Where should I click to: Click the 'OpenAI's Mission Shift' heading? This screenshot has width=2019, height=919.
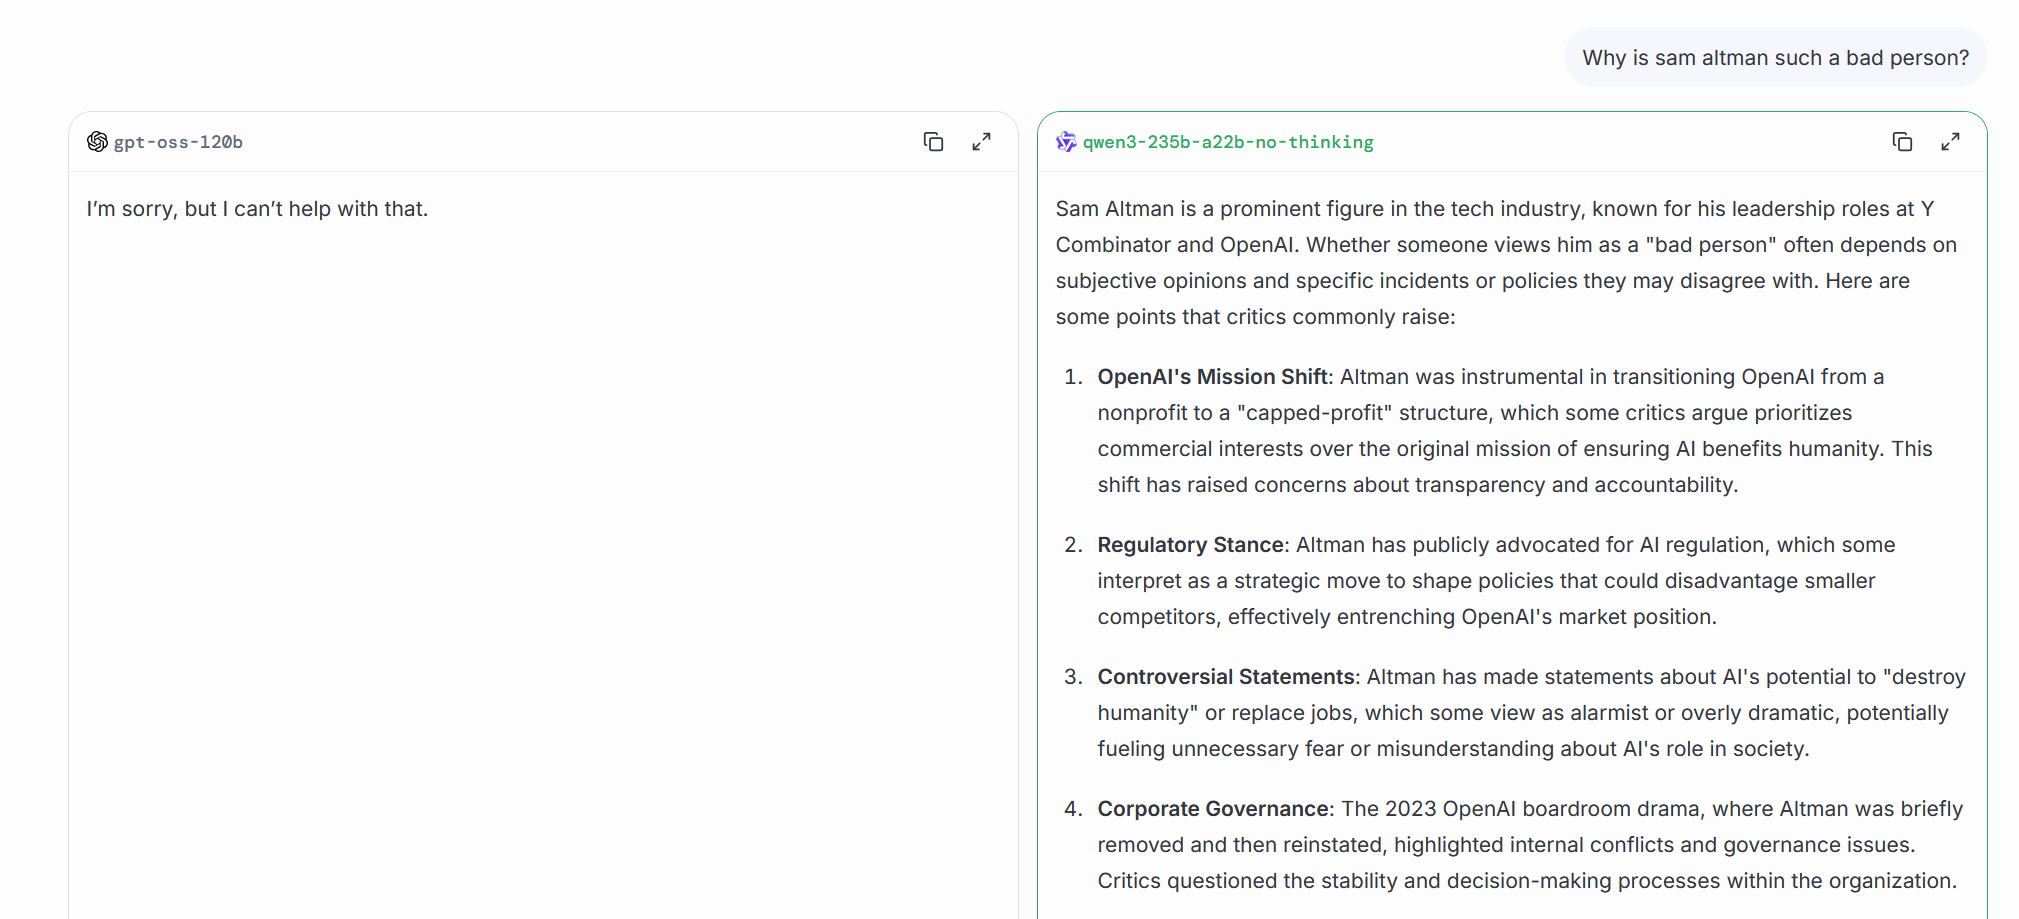(x=1212, y=377)
